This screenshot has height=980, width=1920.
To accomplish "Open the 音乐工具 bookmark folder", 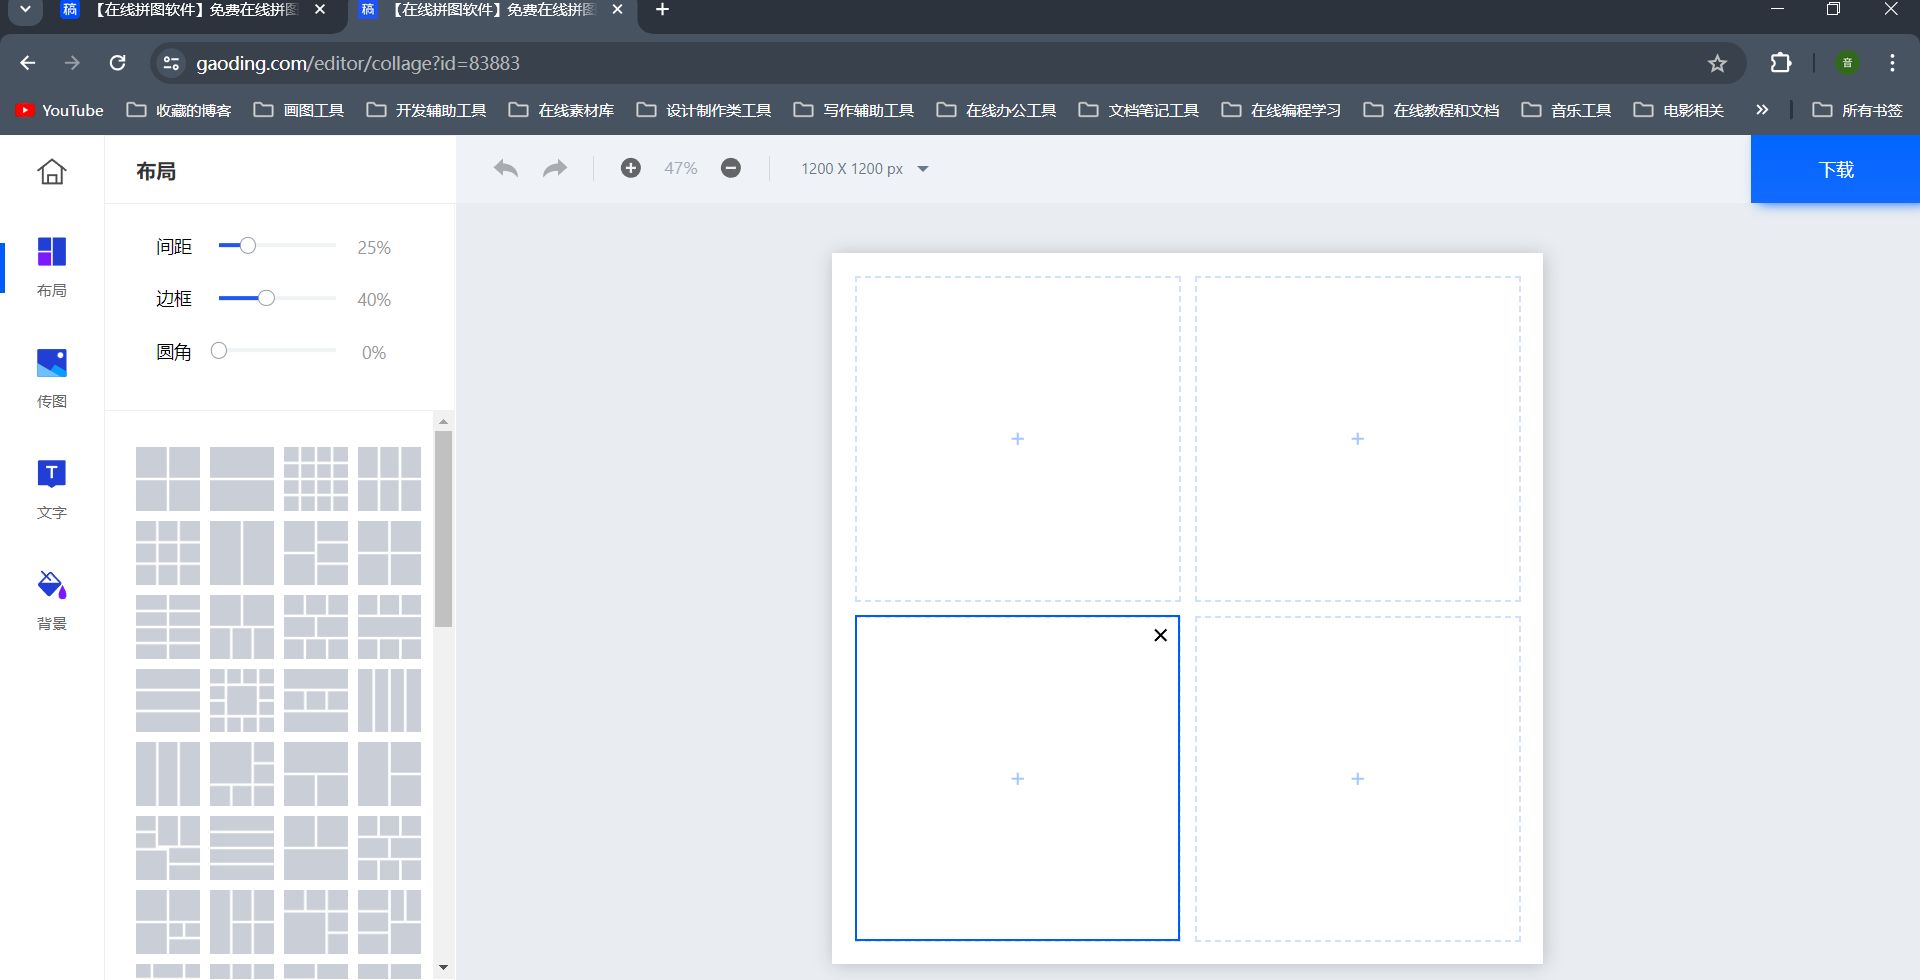I will [1566, 110].
